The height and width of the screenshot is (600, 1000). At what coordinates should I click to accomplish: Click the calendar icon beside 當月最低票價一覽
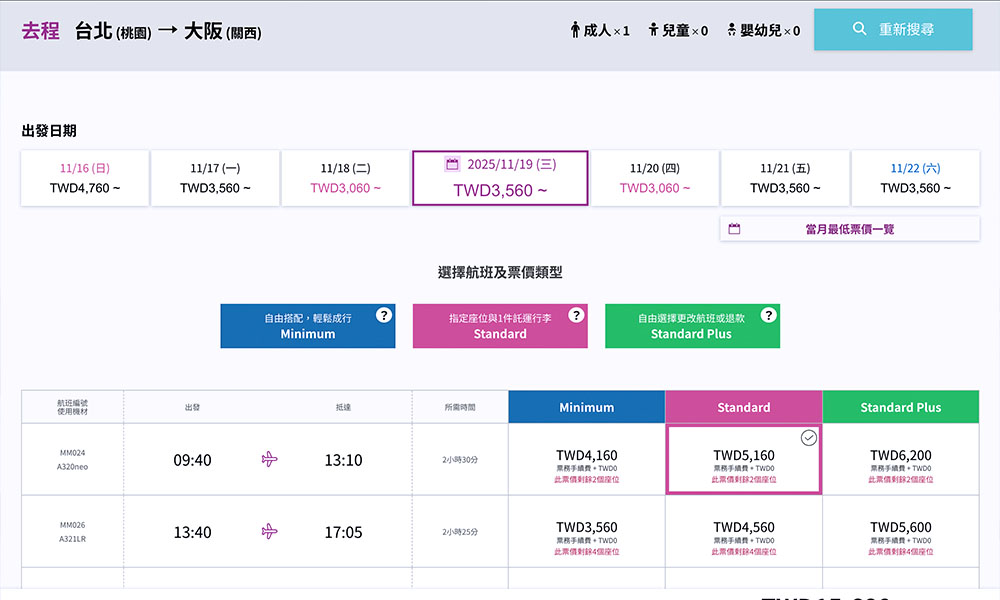pos(734,229)
